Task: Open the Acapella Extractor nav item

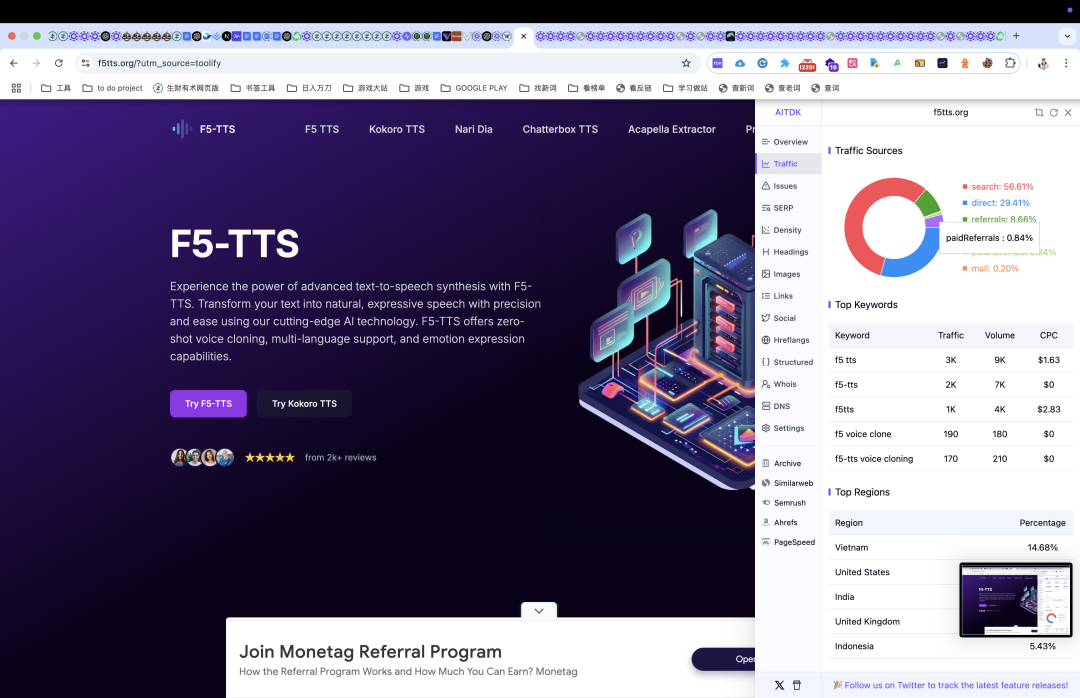Action: click(x=672, y=129)
